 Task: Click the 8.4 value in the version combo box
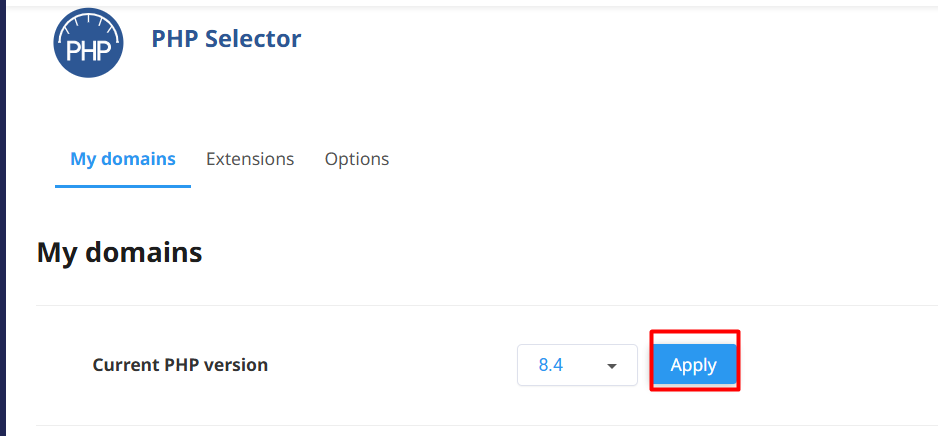point(551,365)
